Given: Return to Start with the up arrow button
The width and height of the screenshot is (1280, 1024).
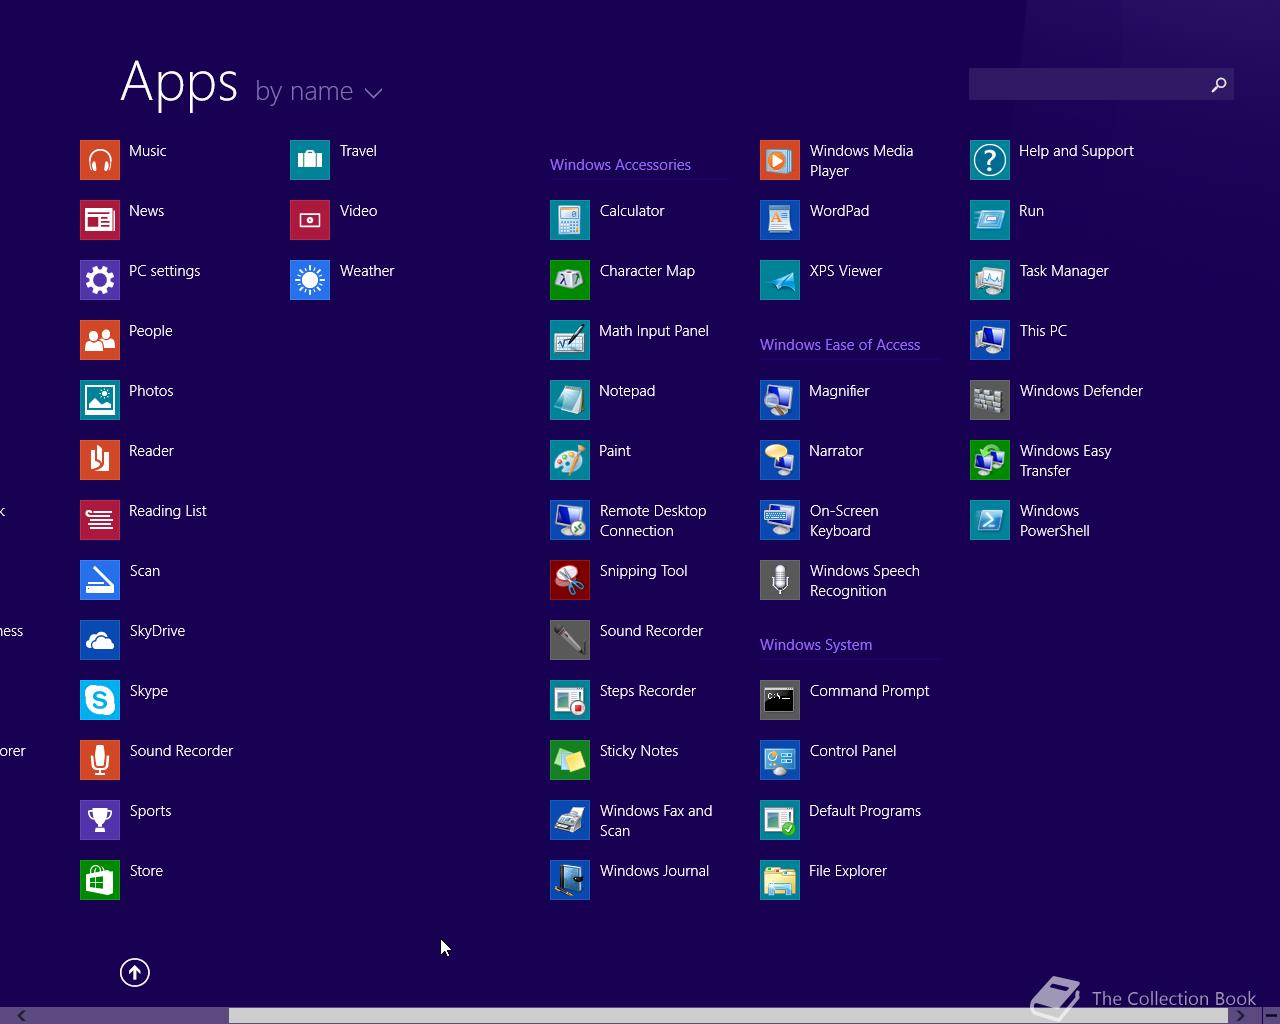Looking at the screenshot, I should coord(135,972).
